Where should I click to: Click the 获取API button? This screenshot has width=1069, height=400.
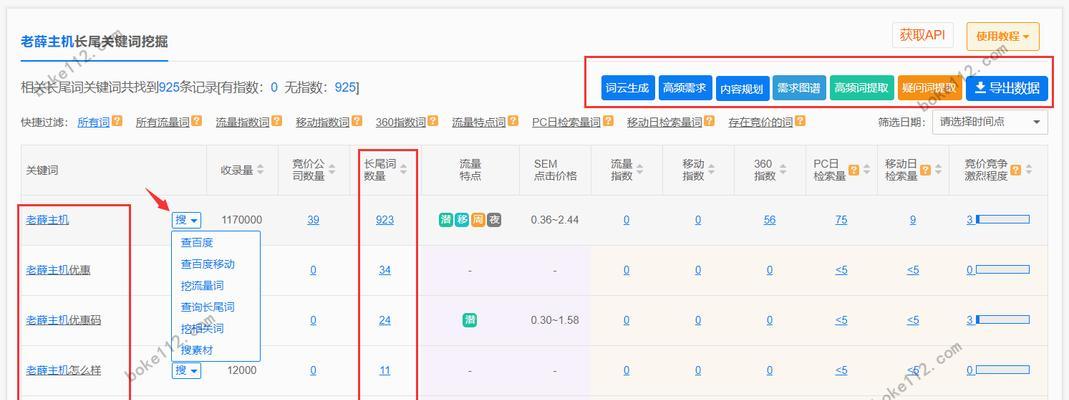(x=922, y=35)
